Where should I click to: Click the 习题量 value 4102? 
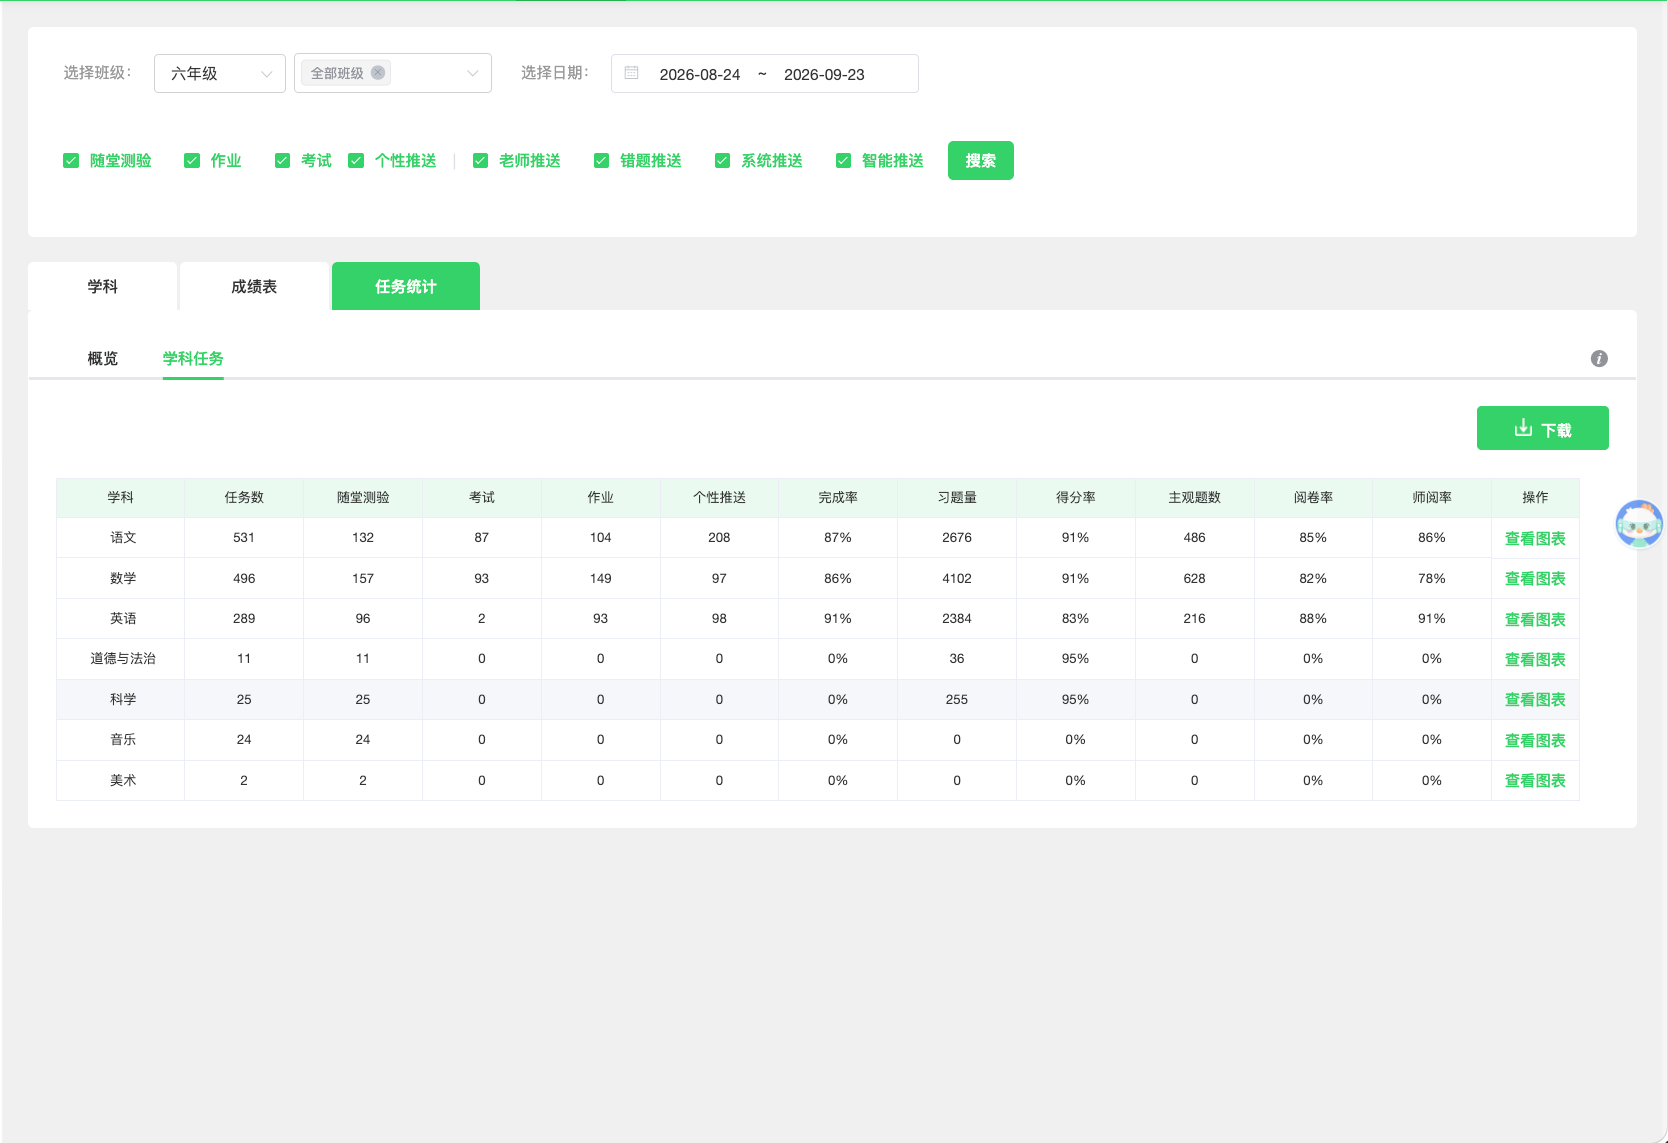[957, 579]
